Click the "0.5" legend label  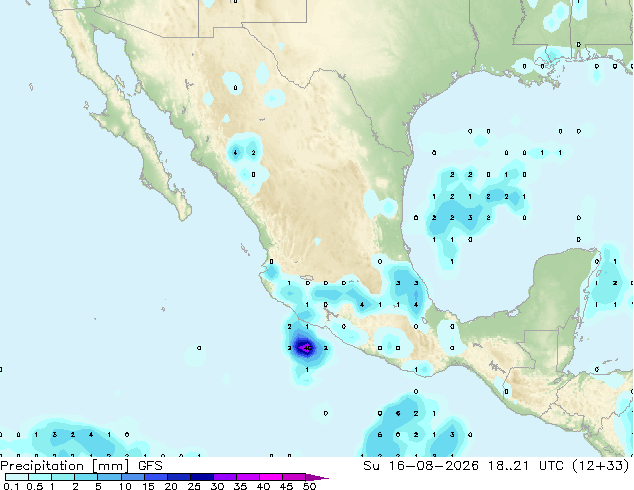click(35, 486)
